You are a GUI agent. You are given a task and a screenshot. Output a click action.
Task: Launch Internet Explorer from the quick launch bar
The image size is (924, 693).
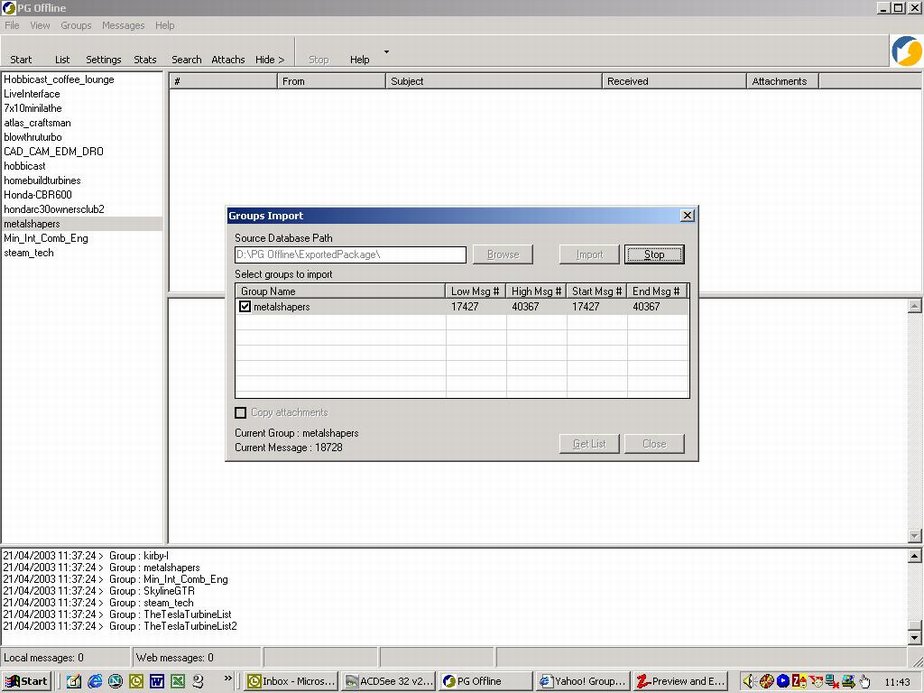(95, 681)
